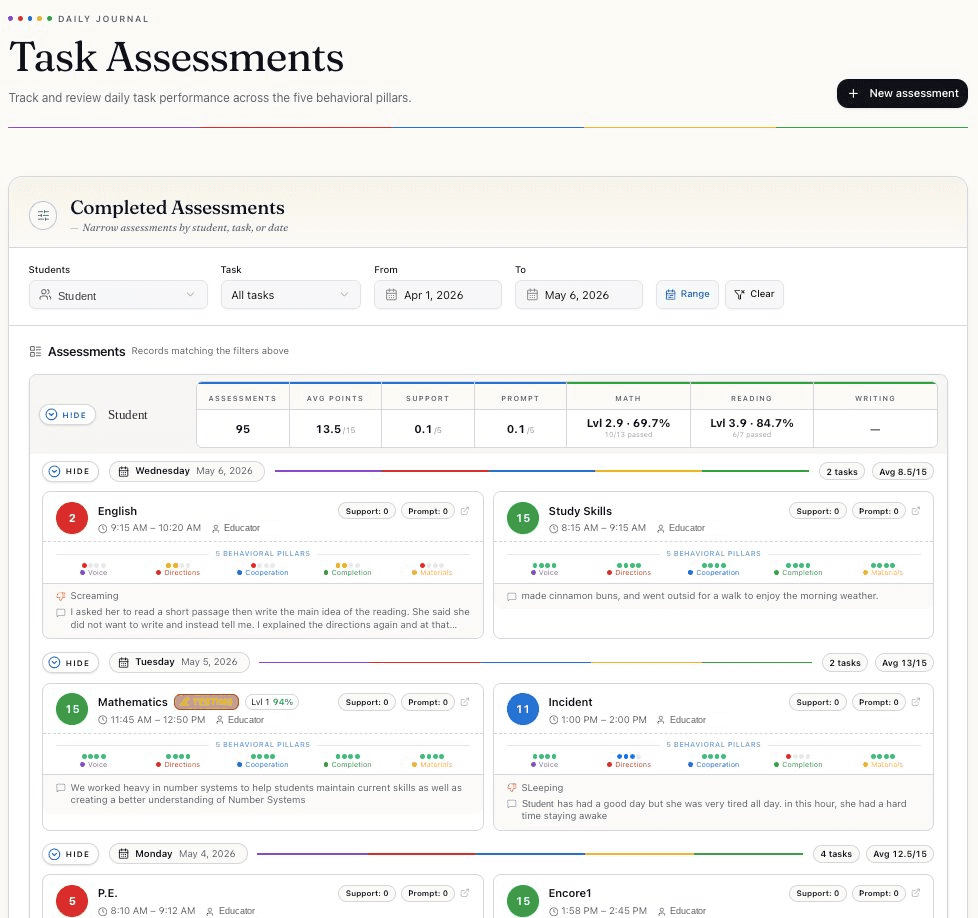Click the Avg 12.5/15 pill
The height and width of the screenshot is (918, 978).
pyautogui.click(x=899, y=854)
